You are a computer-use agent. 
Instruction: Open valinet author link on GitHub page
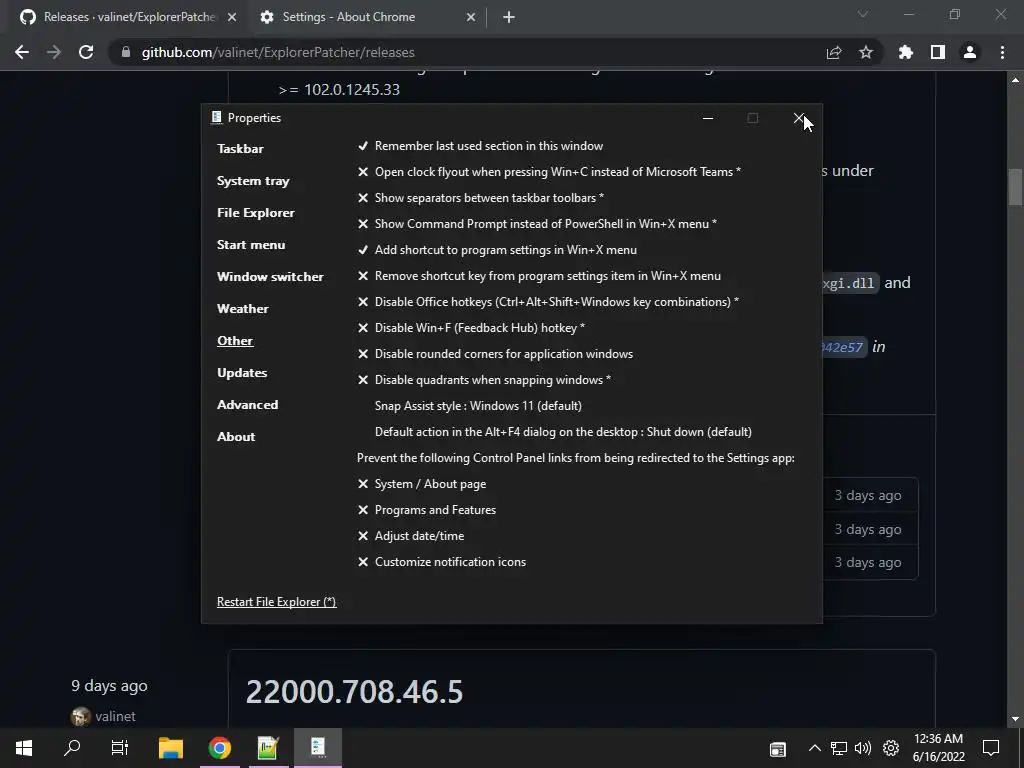click(115, 716)
